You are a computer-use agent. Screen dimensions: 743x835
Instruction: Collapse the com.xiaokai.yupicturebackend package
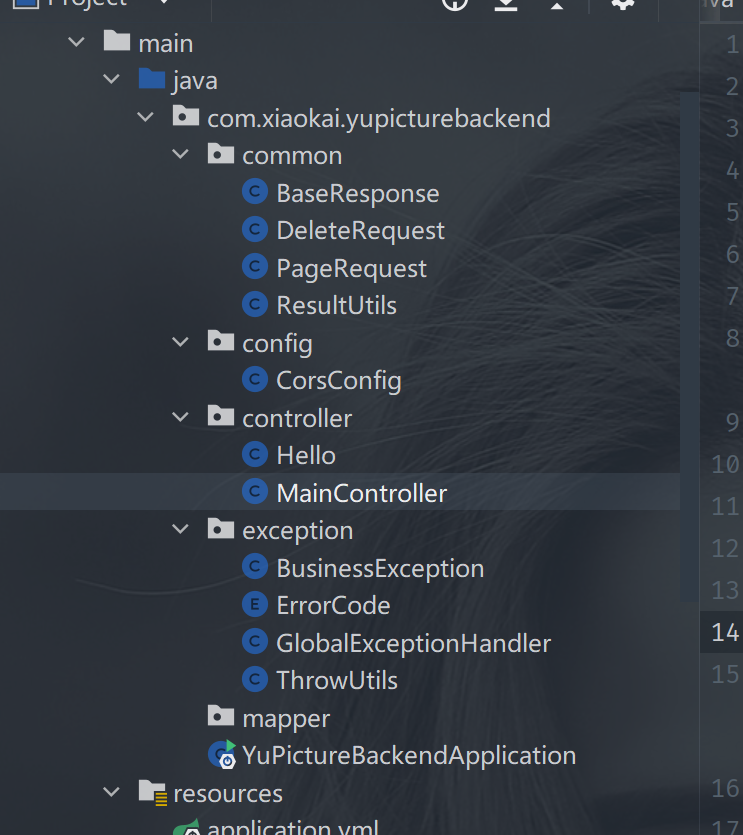point(146,118)
